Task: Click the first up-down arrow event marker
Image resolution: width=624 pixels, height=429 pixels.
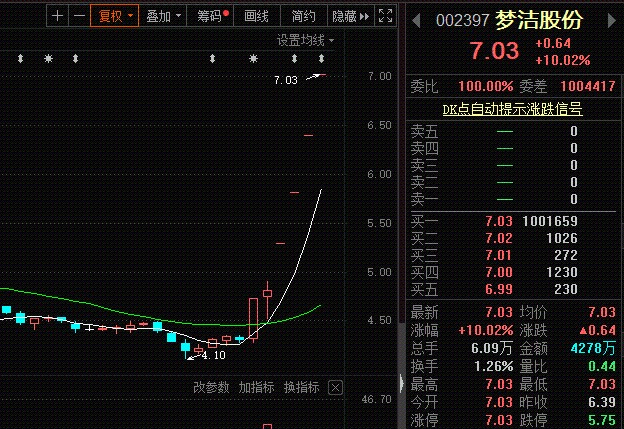Action: (20, 59)
